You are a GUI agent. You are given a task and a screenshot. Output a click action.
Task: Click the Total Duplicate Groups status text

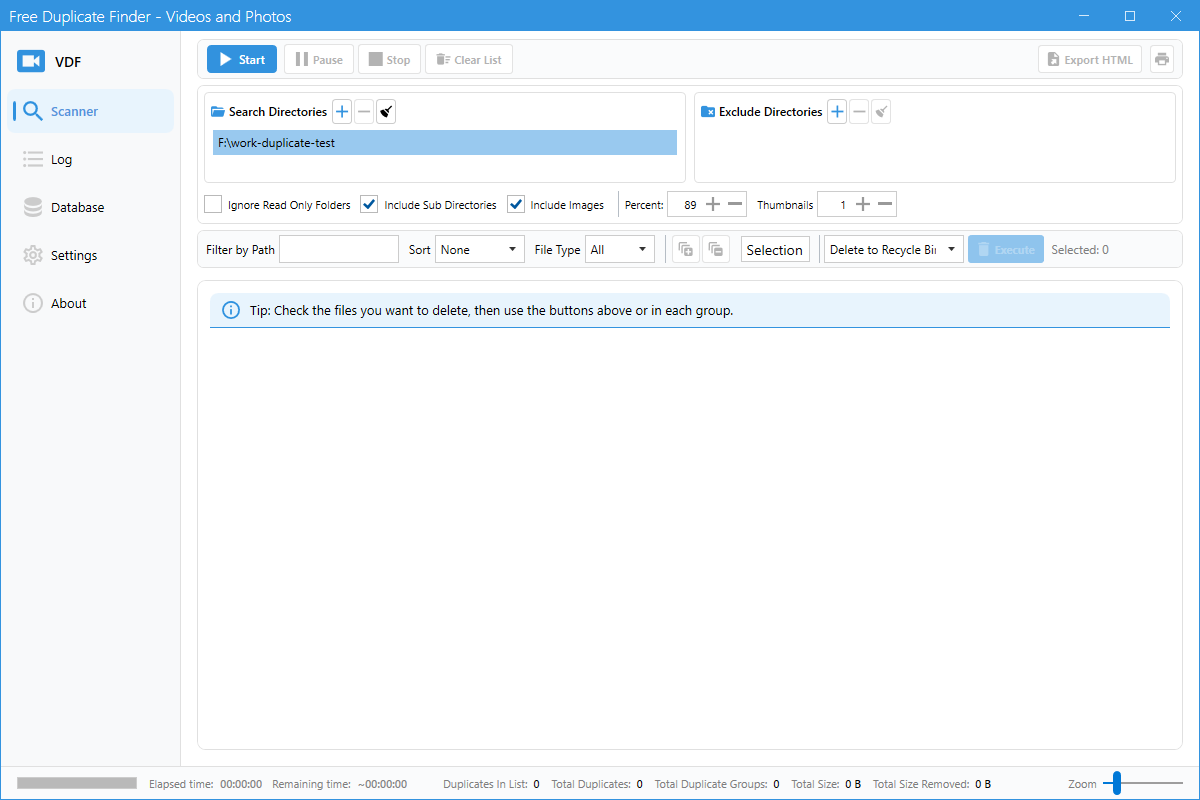[717, 785]
